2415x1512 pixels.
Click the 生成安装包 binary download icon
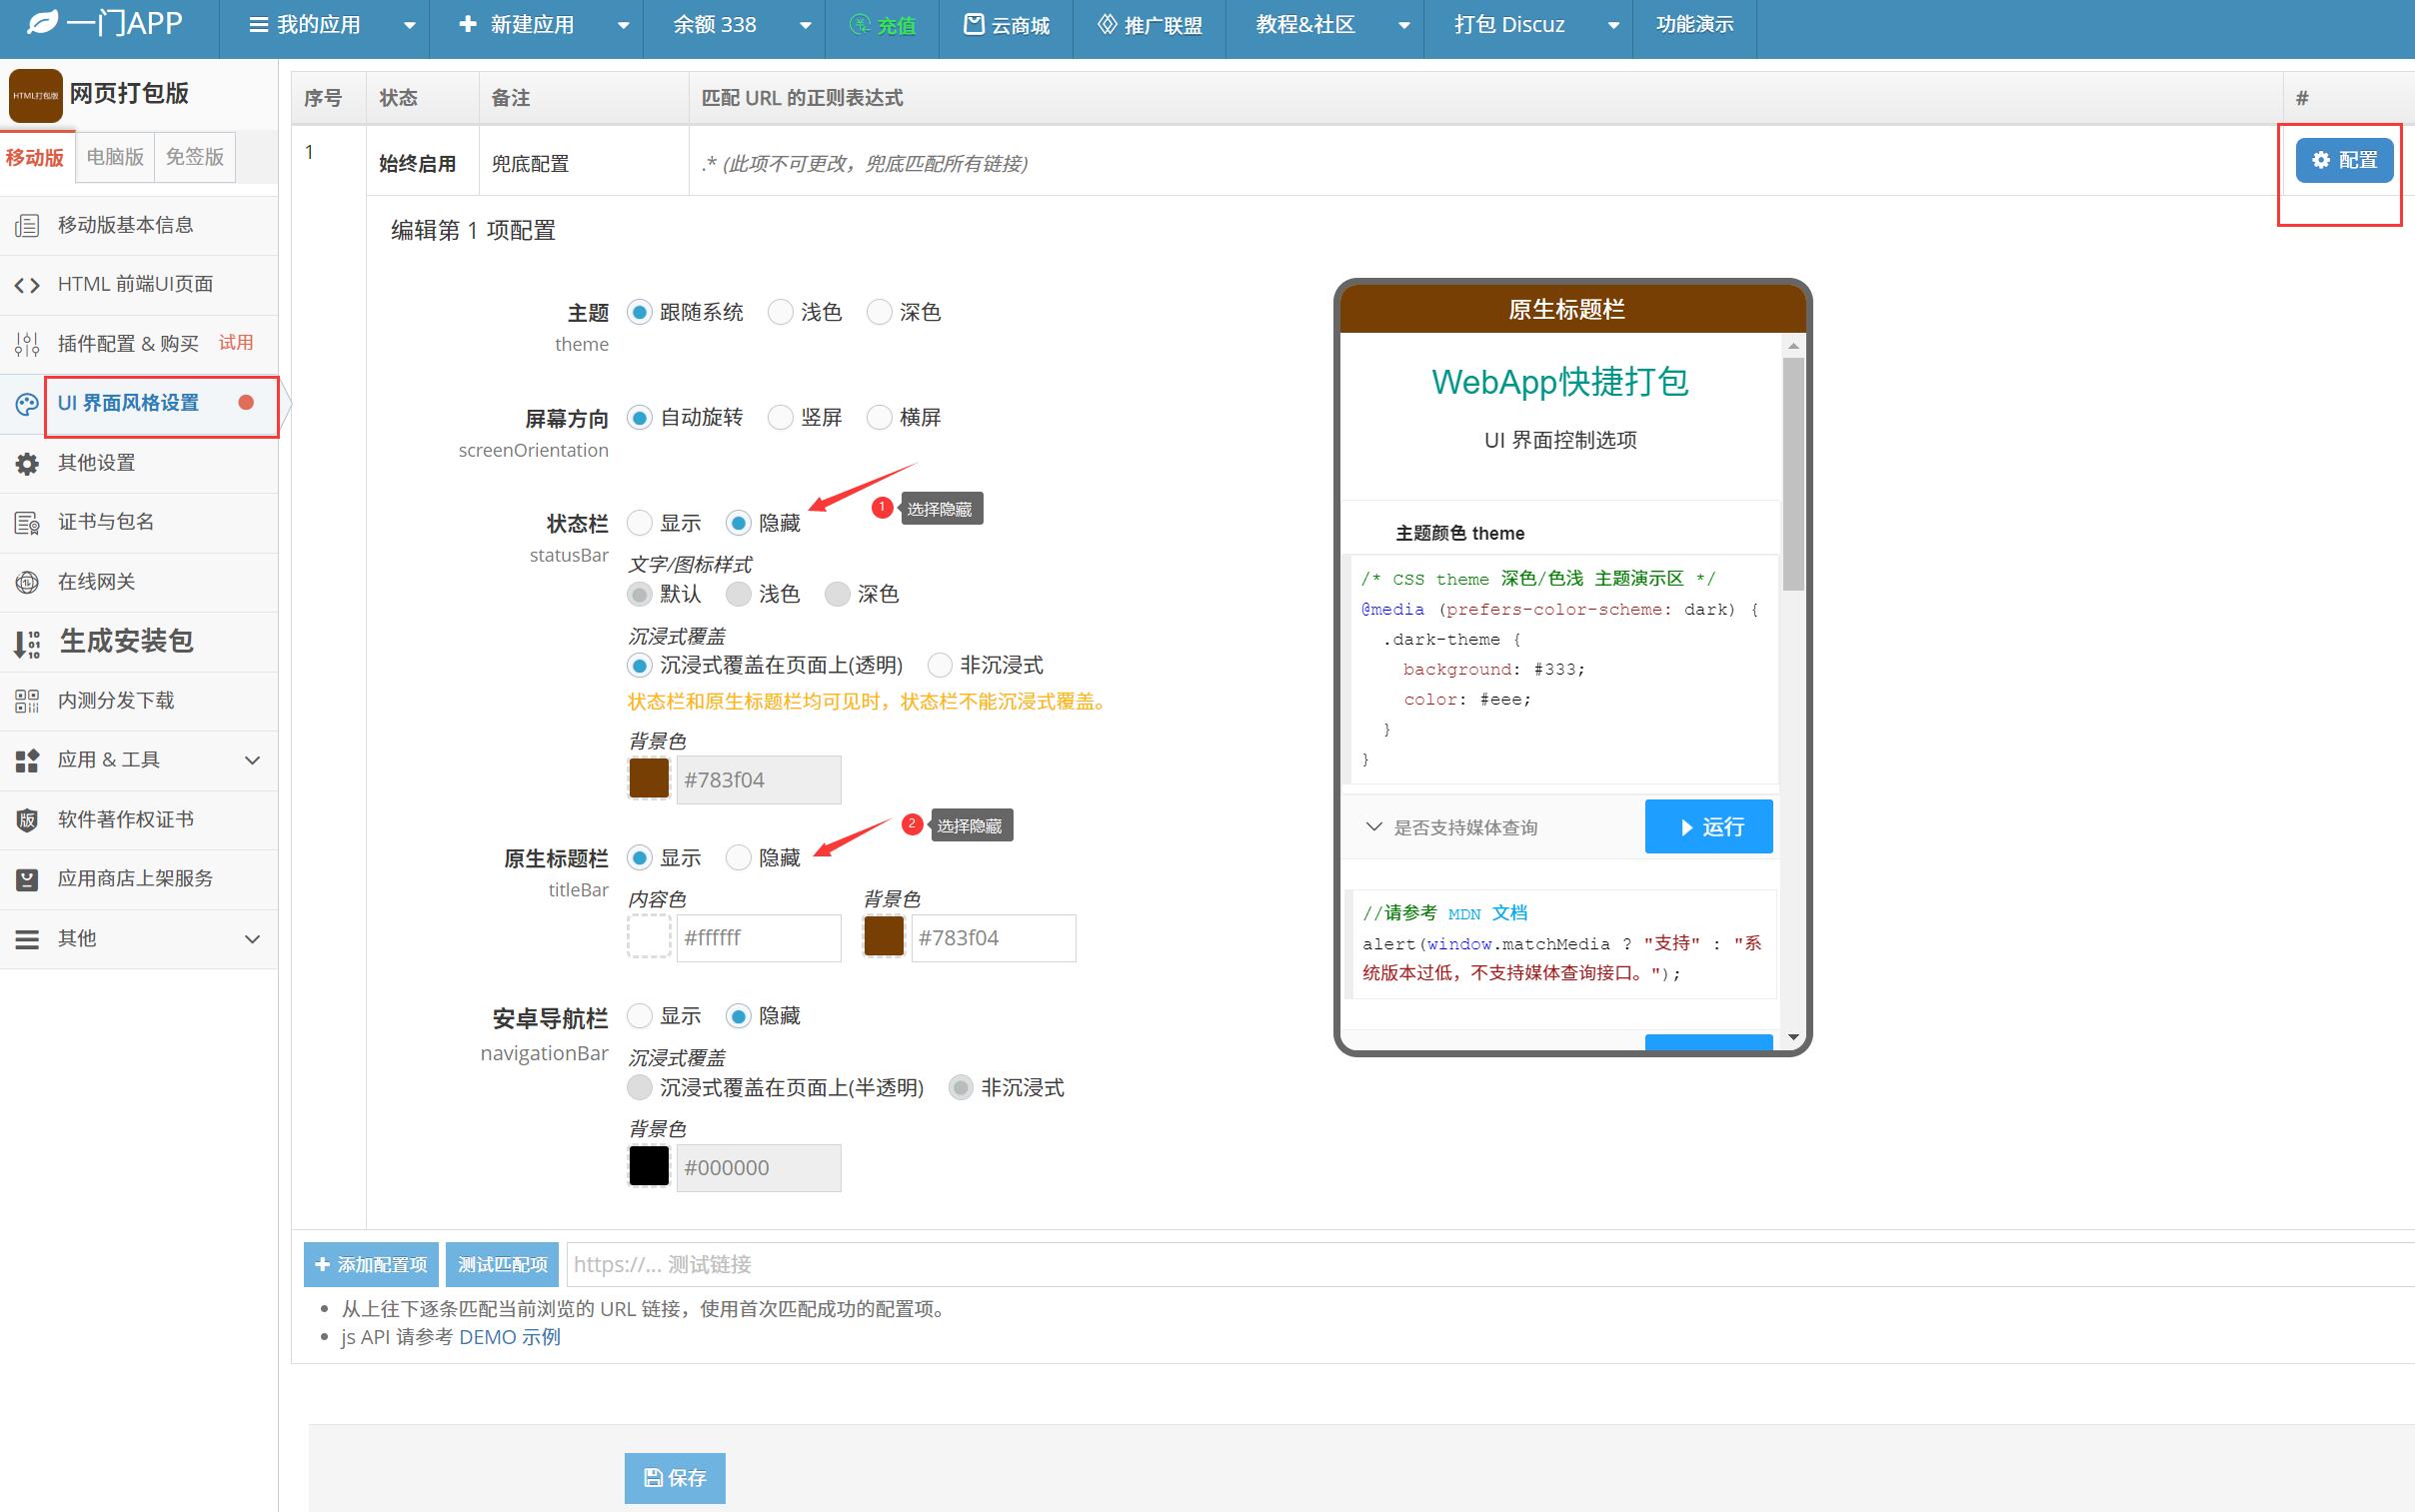[x=27, y=643]
